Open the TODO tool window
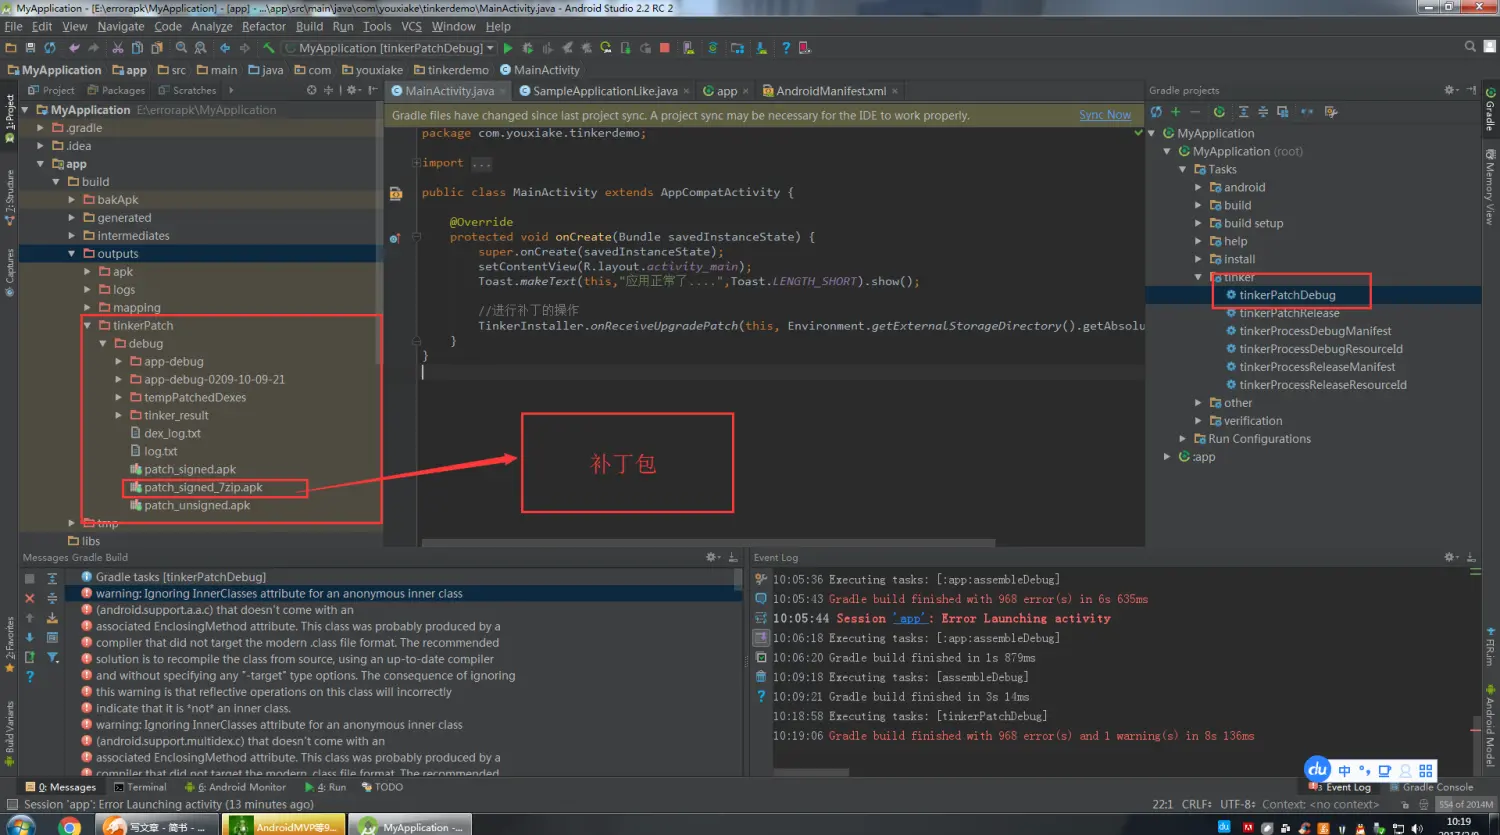The image size is (1500, 835). (382, 787)
